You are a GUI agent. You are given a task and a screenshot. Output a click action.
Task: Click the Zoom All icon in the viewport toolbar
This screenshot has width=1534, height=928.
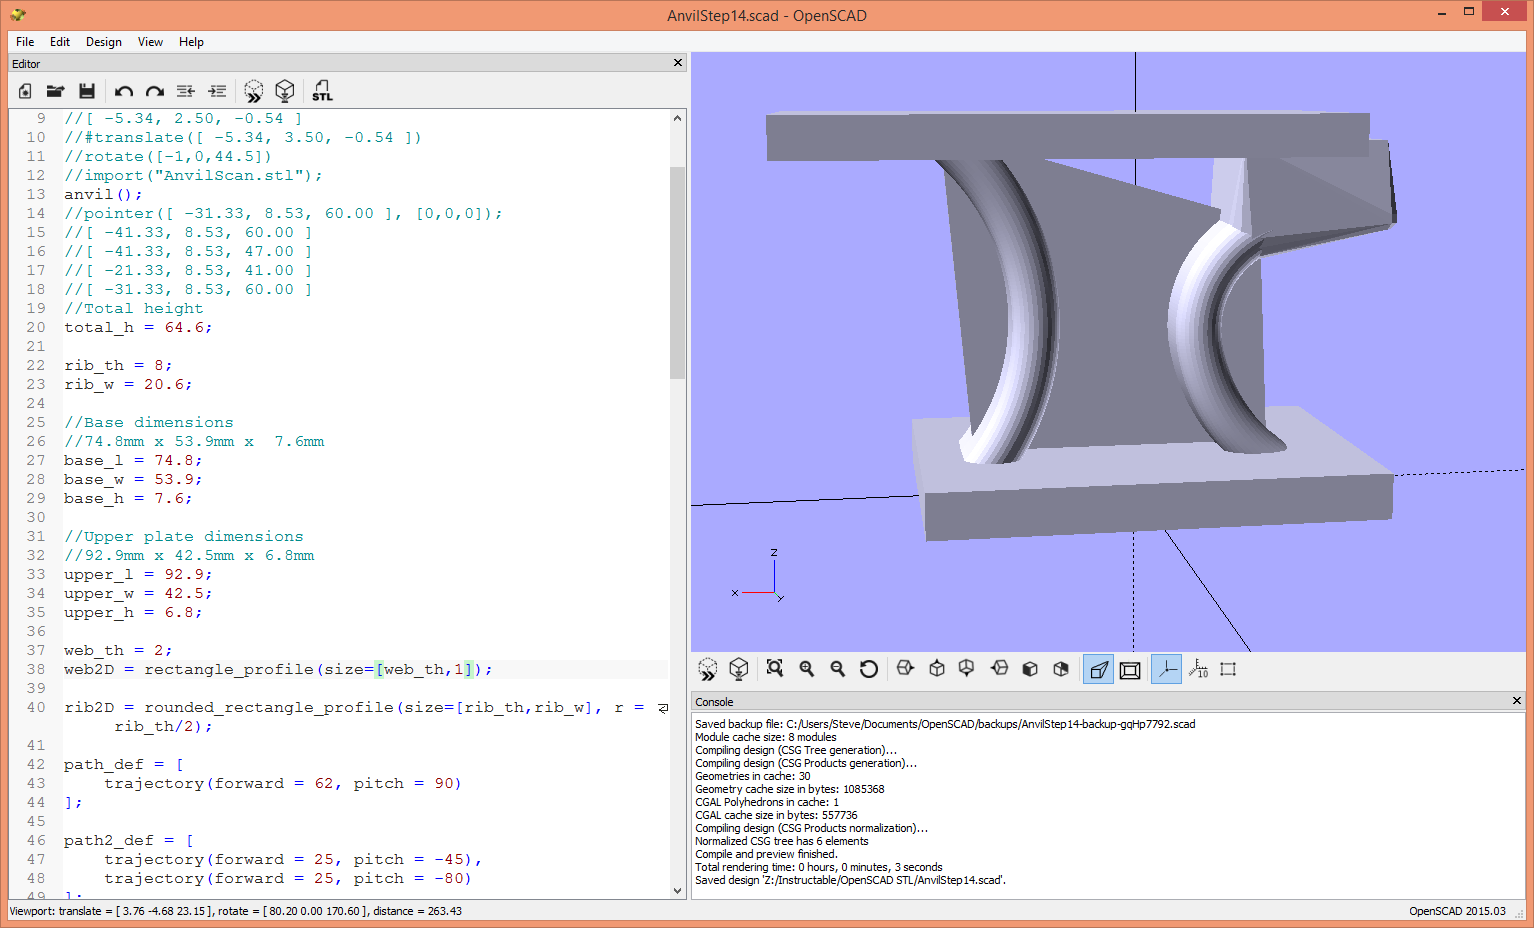pos(775,668)
